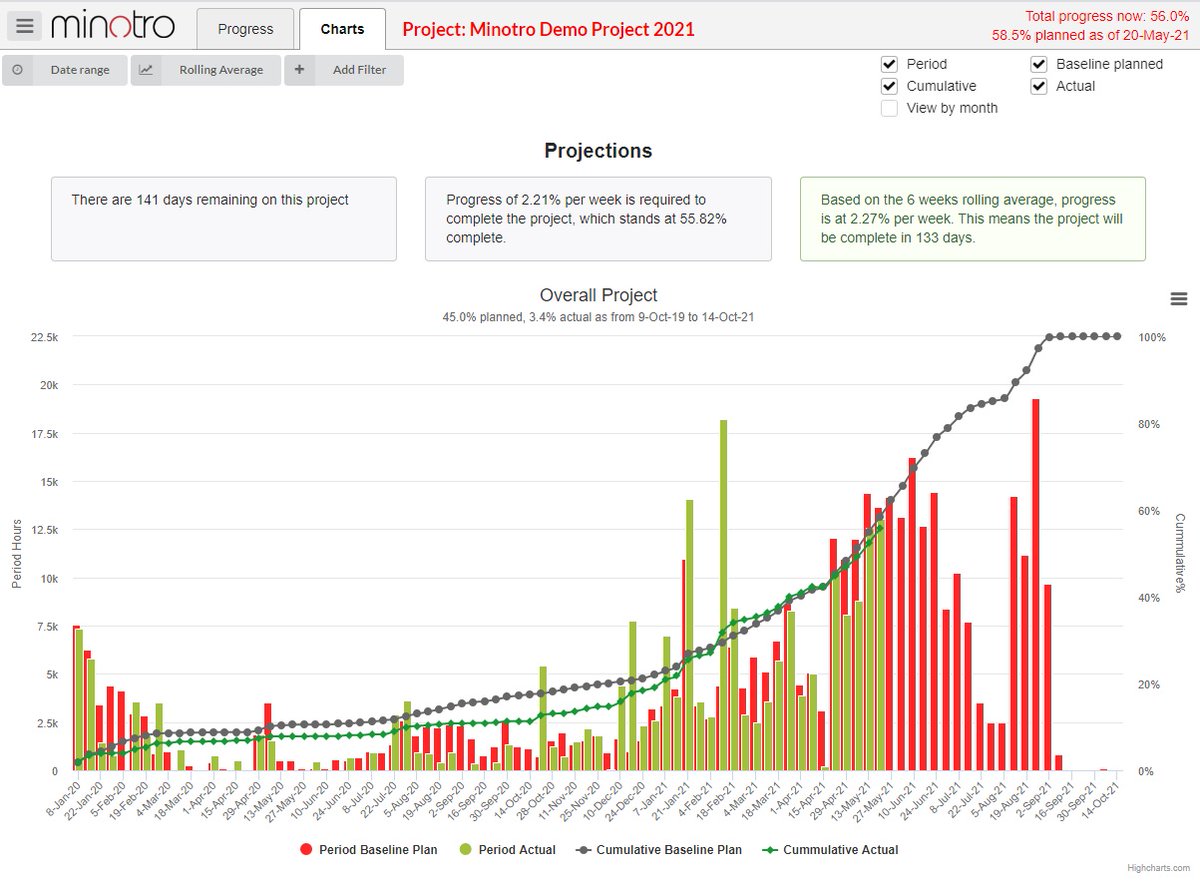Click the clock icon on Date range

pyautogui.click(x=17, y=70)
